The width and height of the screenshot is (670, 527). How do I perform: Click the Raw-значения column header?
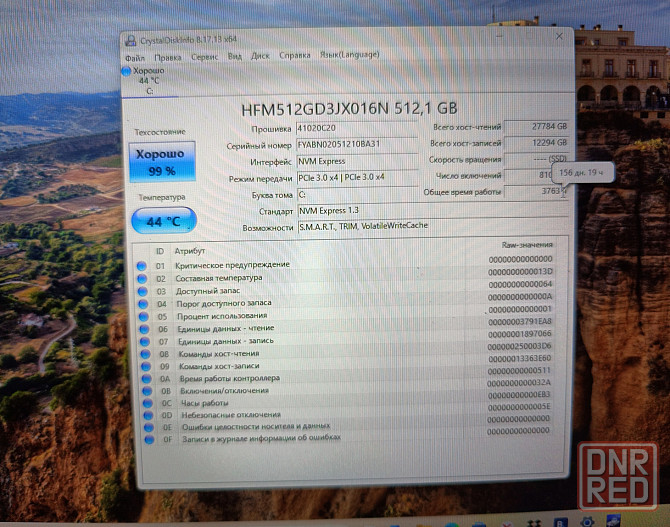tap(526, 245)
